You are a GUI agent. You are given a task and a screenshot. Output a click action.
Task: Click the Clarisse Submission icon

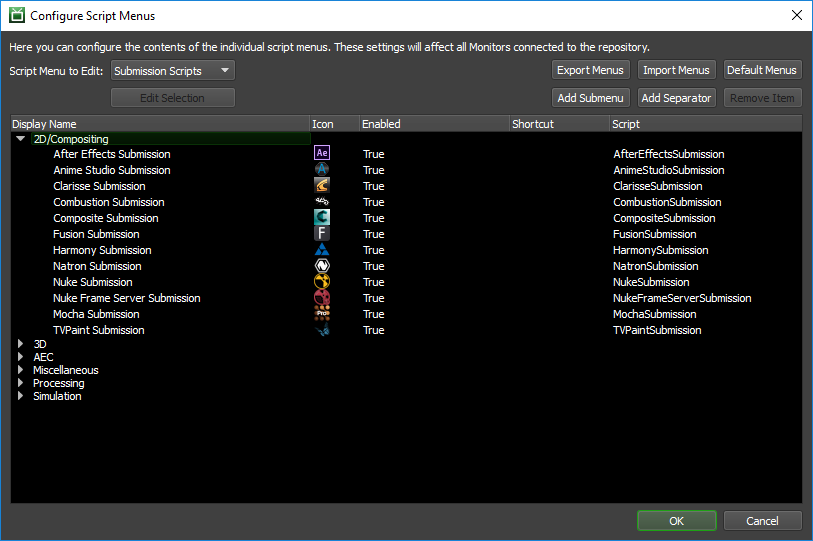pos(322,186)
